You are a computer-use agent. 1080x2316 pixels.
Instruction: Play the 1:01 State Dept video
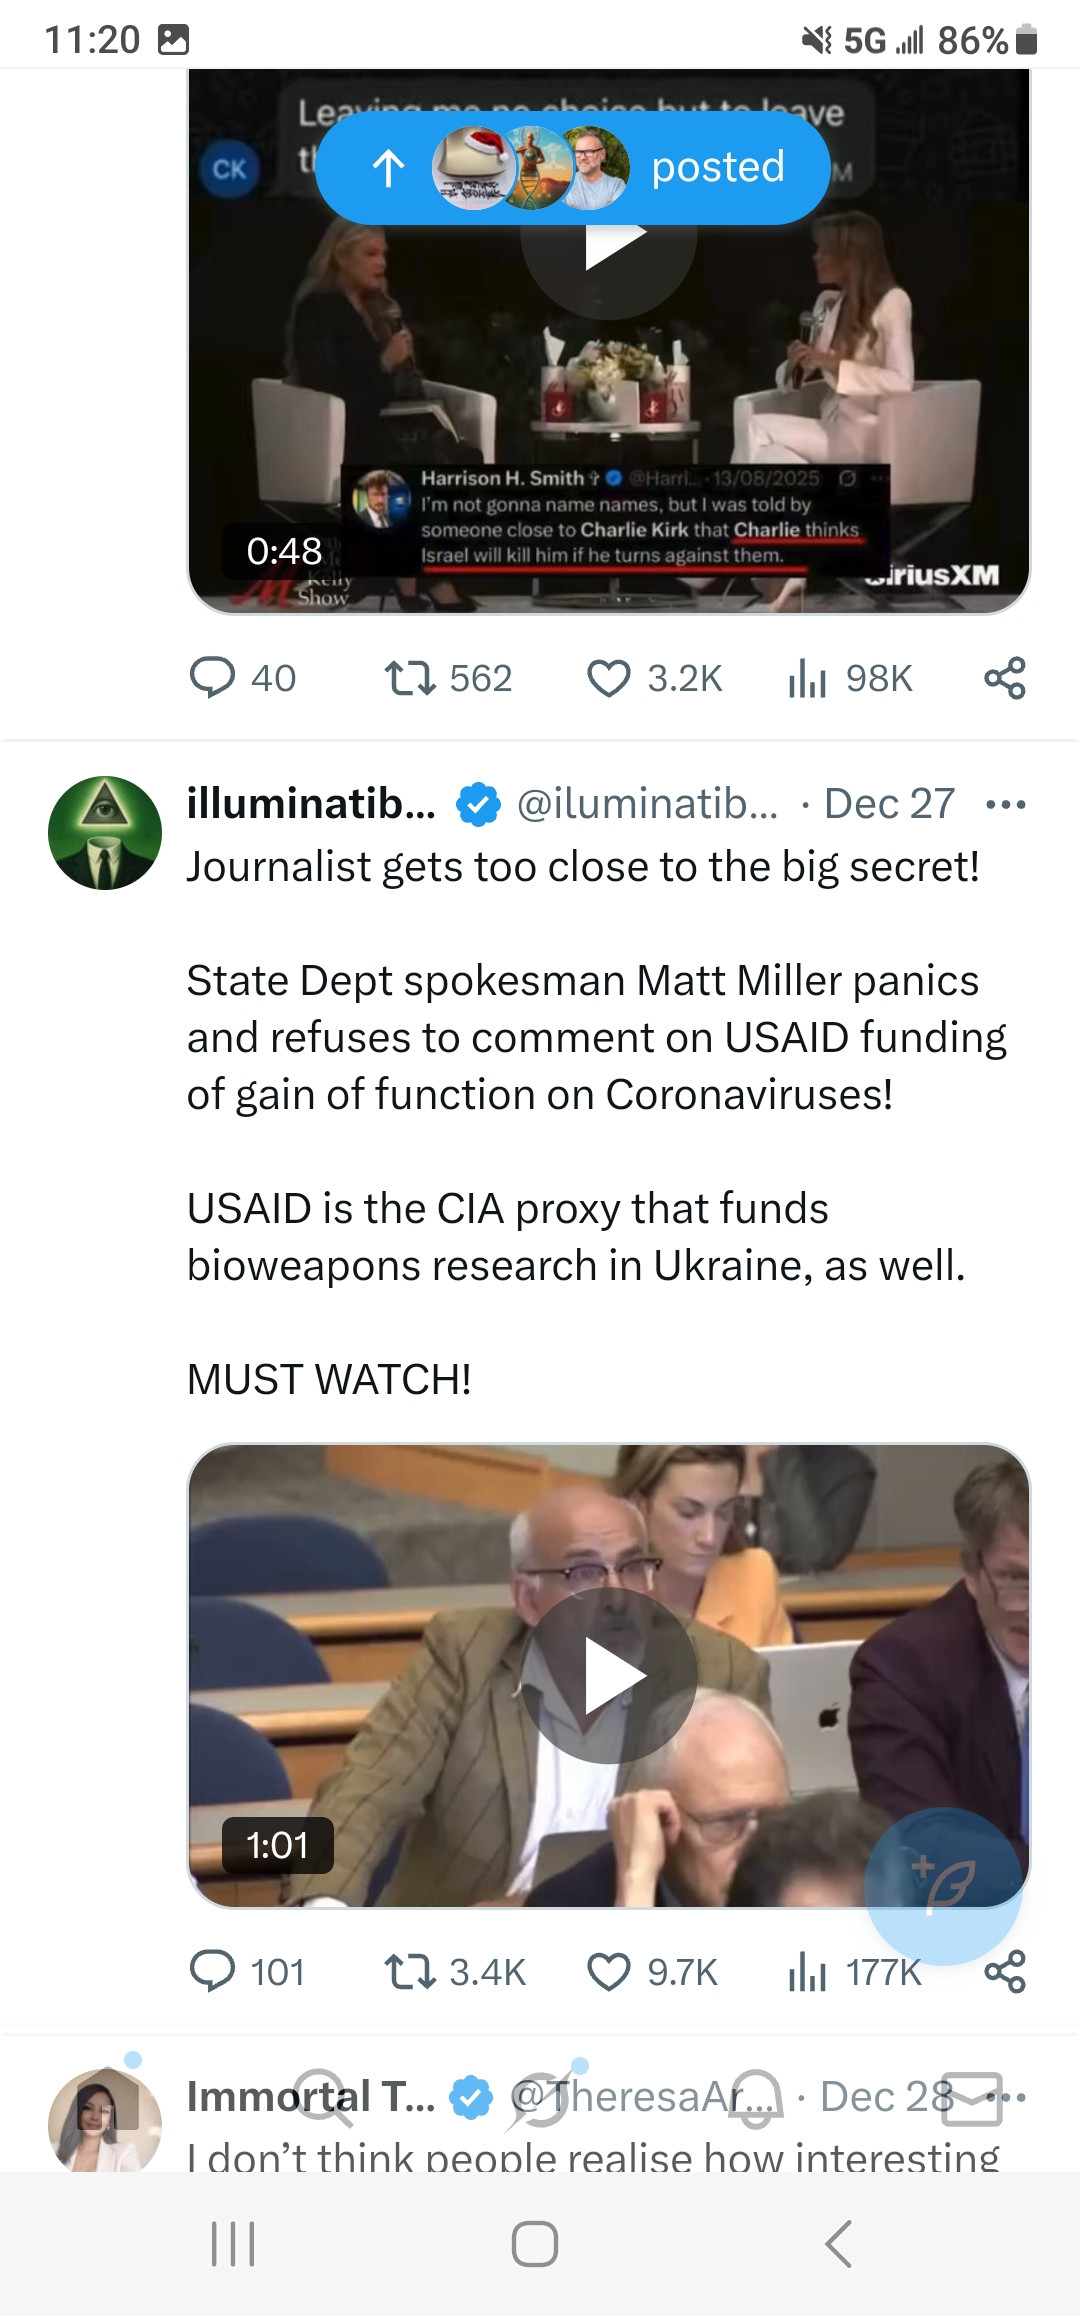pyautogui.click(x=608, y=1675)
